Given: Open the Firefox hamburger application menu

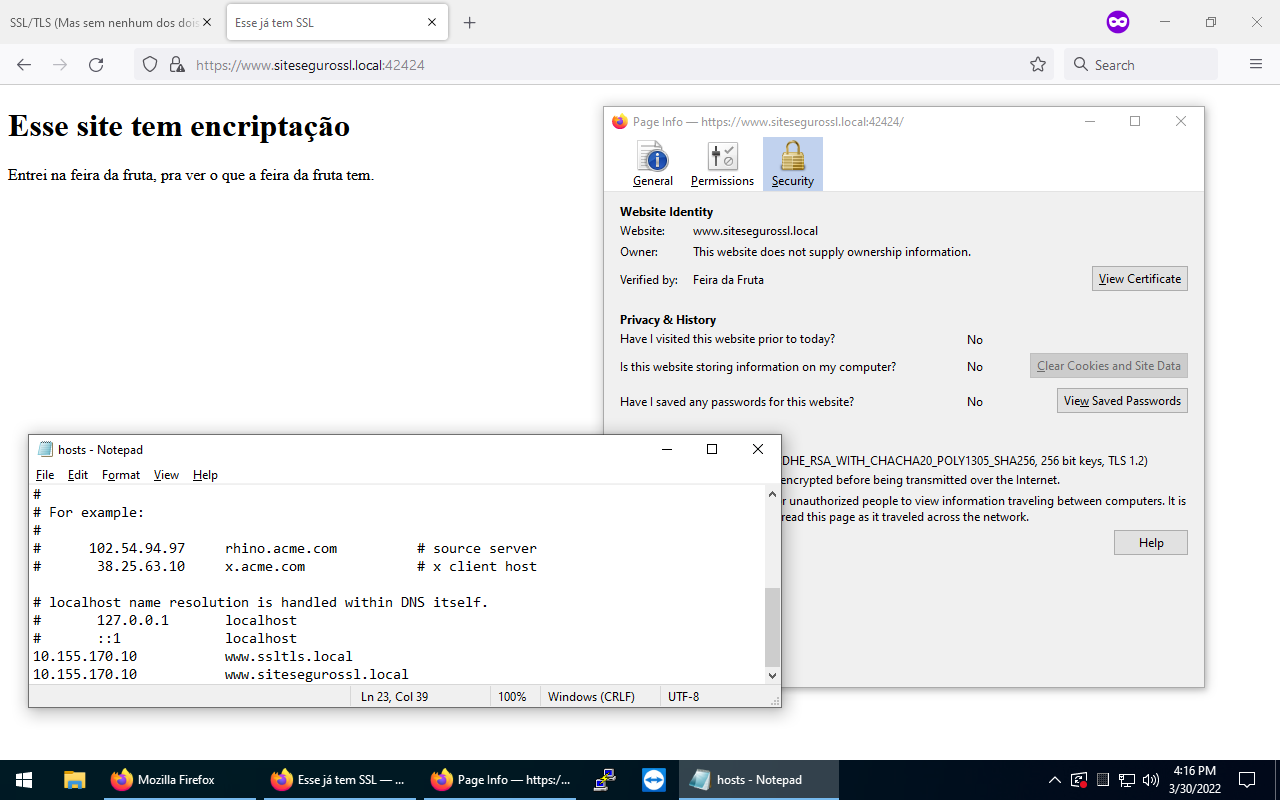Looking at the screenshot, I should pyautogui.click(x=1256, y=65).
